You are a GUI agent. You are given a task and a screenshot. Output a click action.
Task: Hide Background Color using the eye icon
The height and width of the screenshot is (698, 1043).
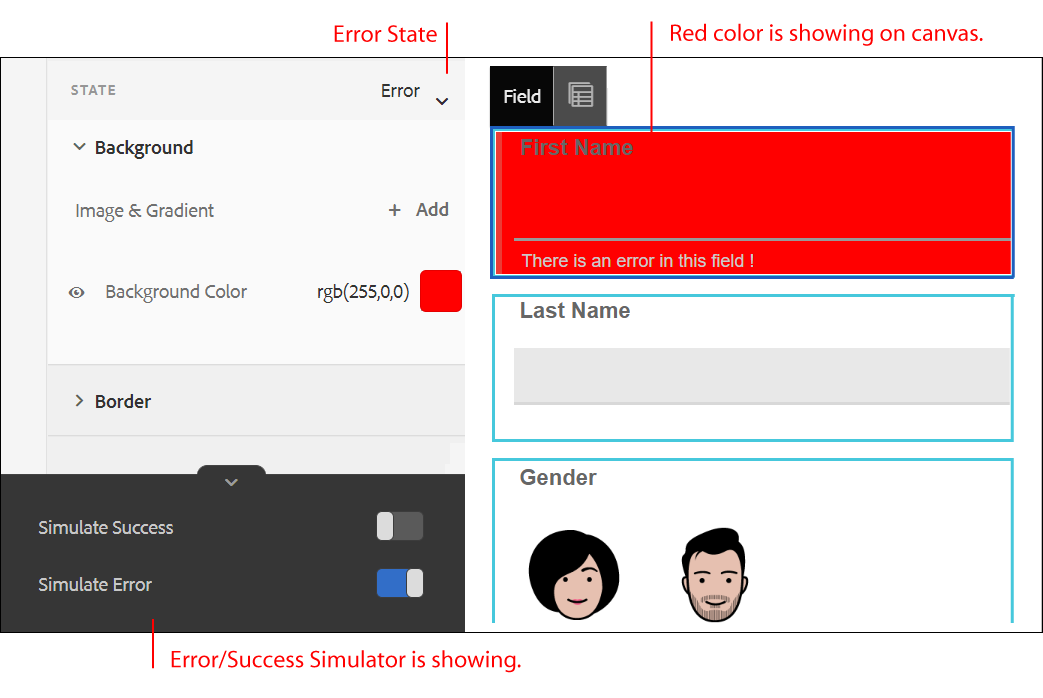pyautogui.click(x=76, y=292)
